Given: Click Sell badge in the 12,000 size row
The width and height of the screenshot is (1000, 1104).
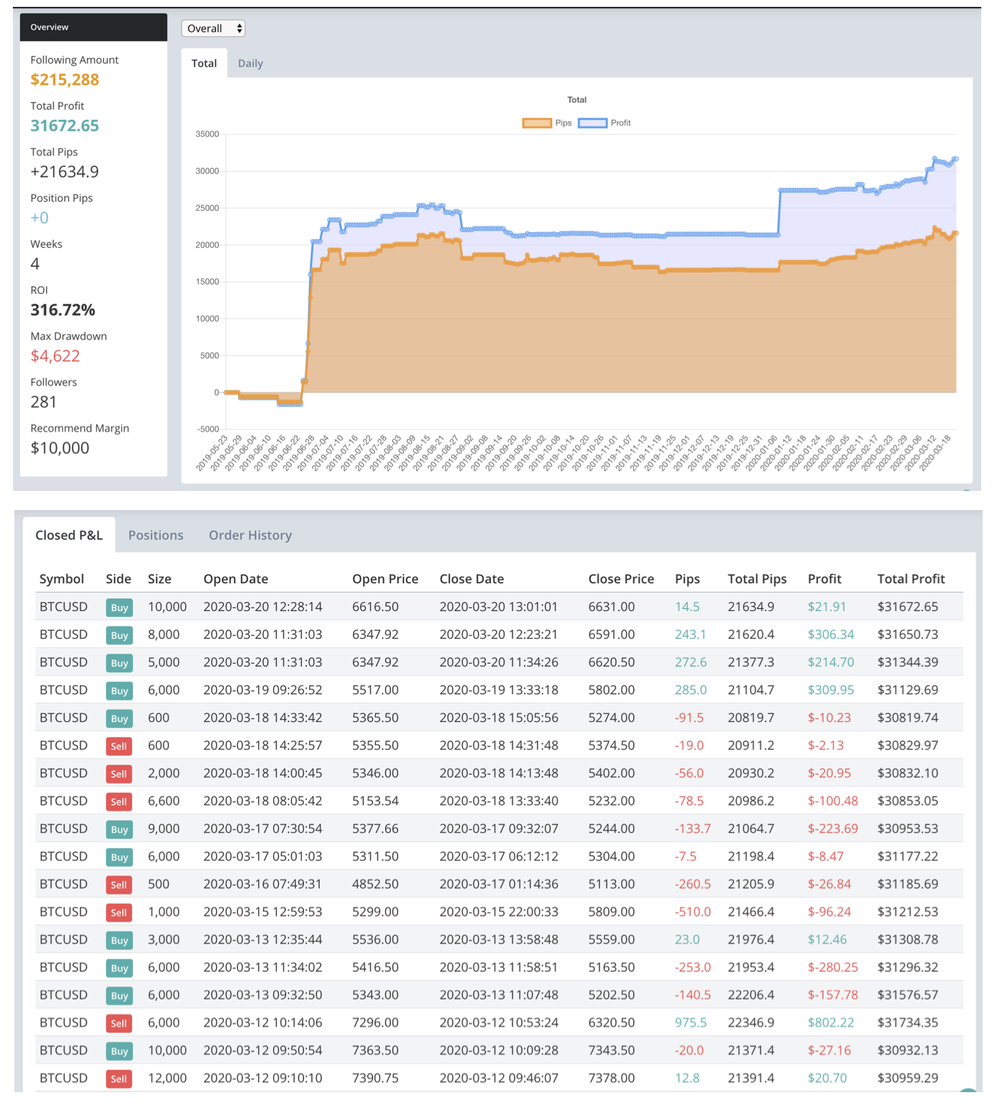Looking at the screenshot, I should (119, 1079).
